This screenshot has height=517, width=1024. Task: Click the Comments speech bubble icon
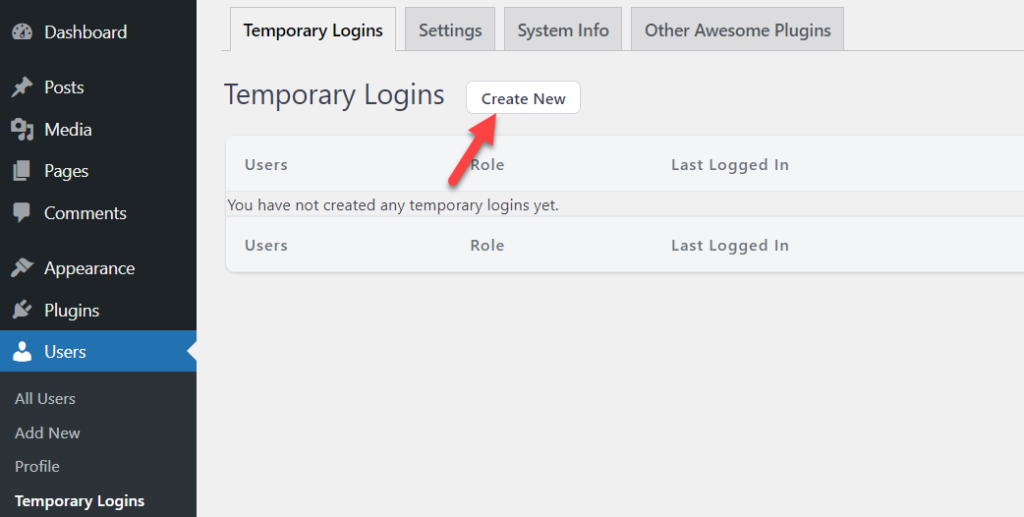(x=22, y=213)
